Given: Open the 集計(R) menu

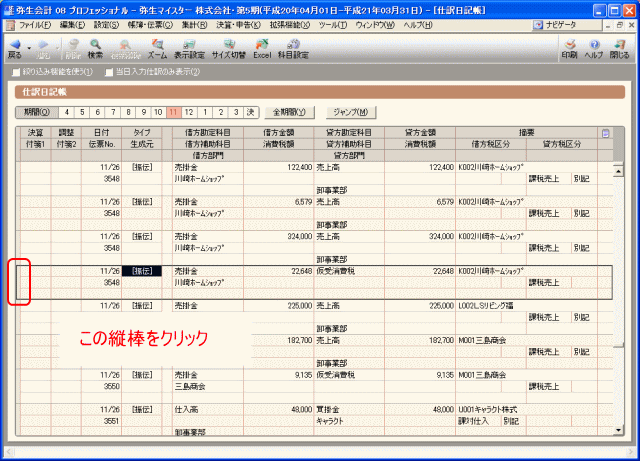Looking at the screenshot, I should coord(194,25).
